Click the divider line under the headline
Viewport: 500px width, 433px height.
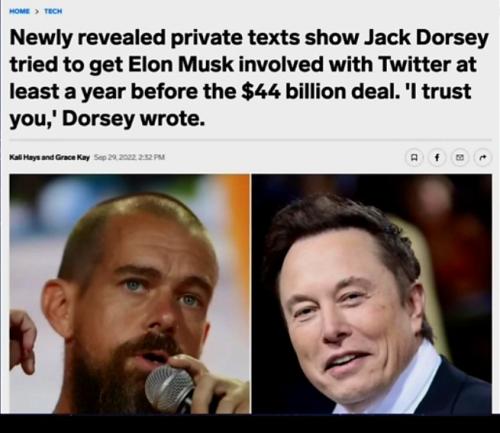pos(251,140)
